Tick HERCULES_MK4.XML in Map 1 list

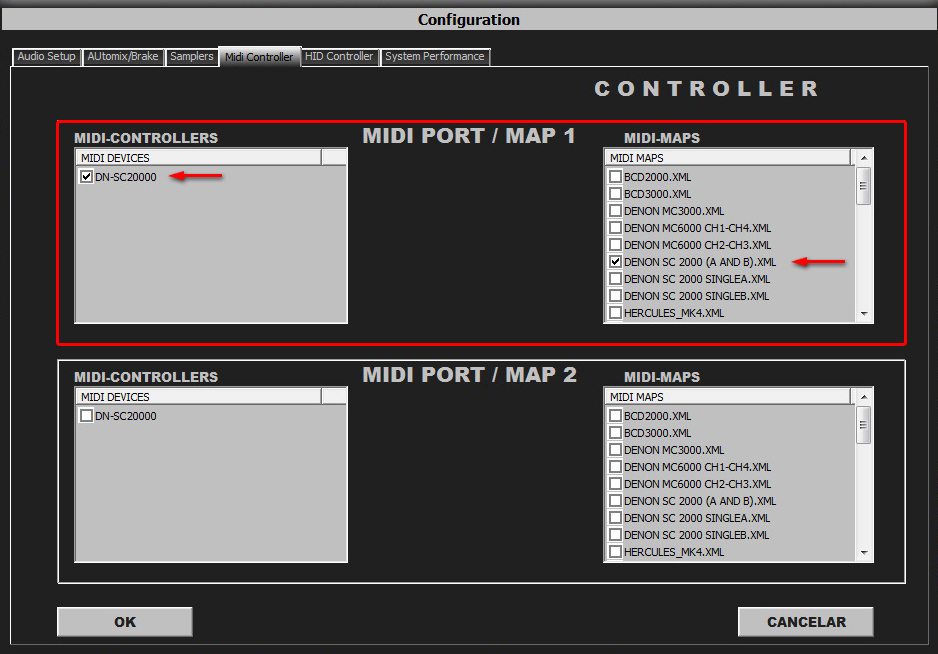coord(616,313)
